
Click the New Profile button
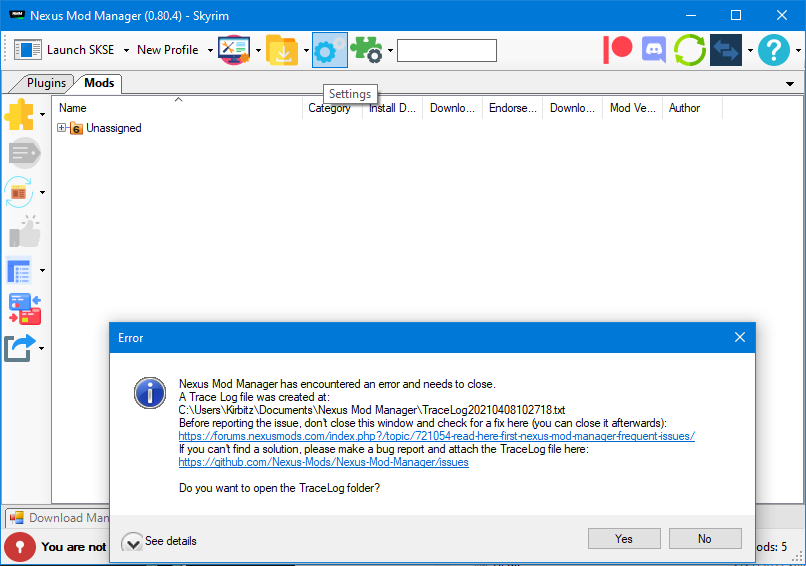pyautogui.click(x=168, y=50)
